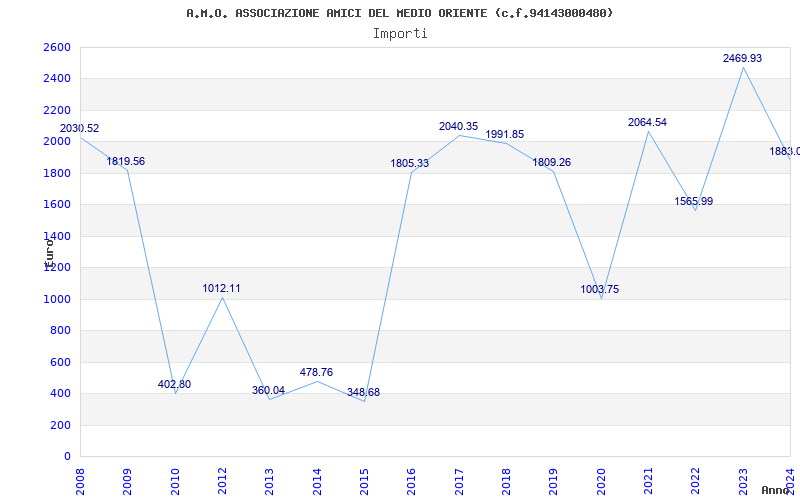Select the 348.68 data label
This screenshot has height=500, width=800.
[363, 393]
